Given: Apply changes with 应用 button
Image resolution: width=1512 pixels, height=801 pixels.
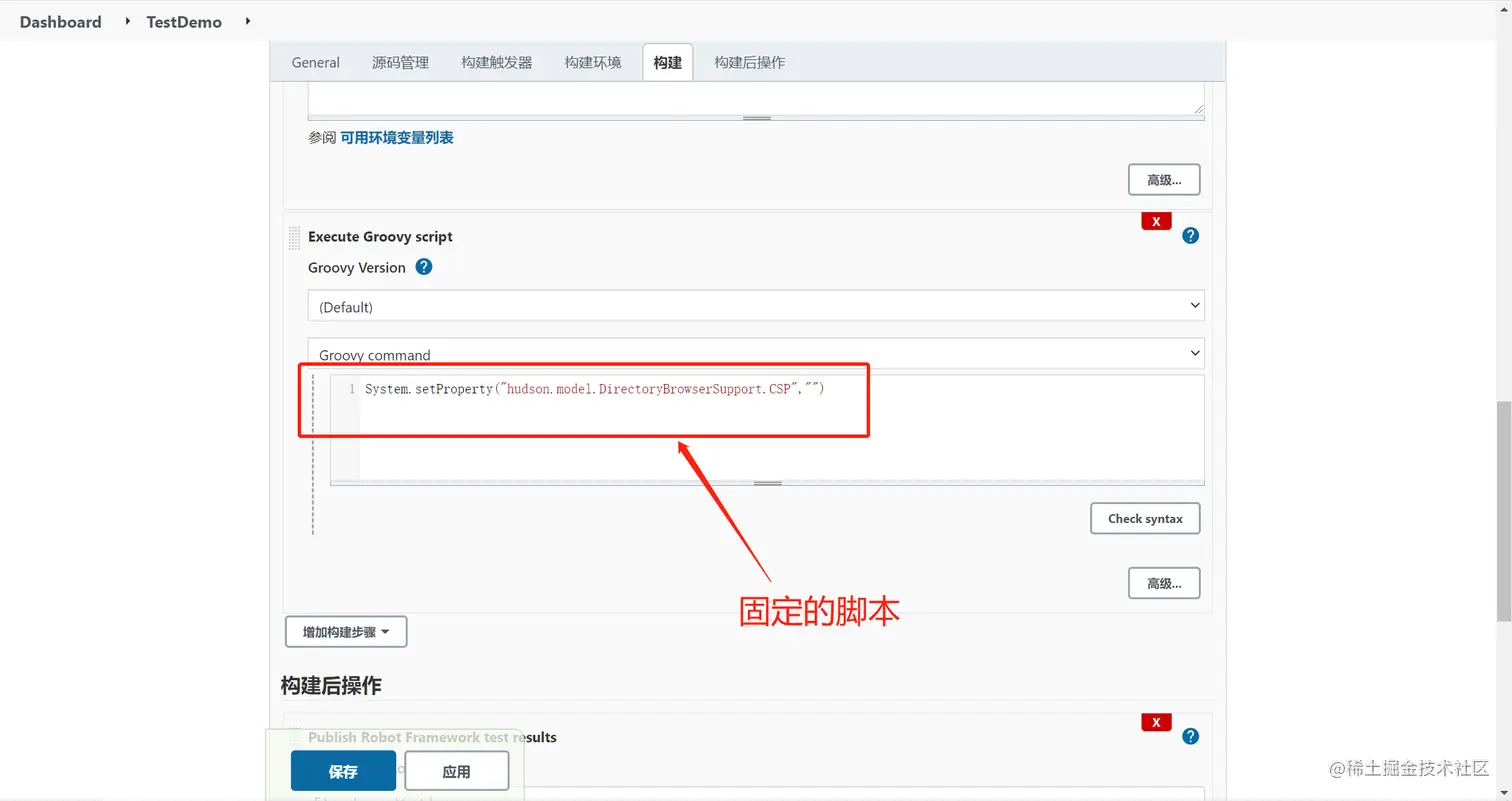Looking at the screenshot, I should 456,771.
